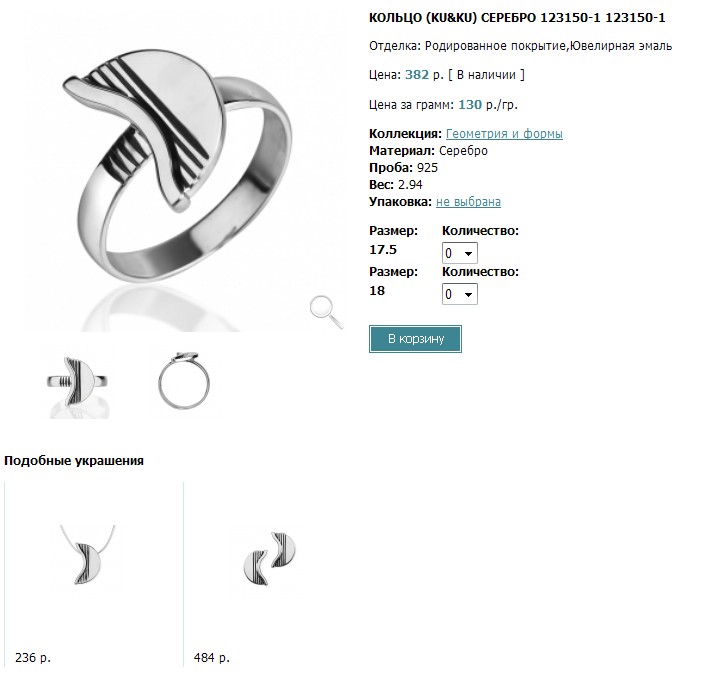Open quantity dropdown for size 18

[459, 294]
